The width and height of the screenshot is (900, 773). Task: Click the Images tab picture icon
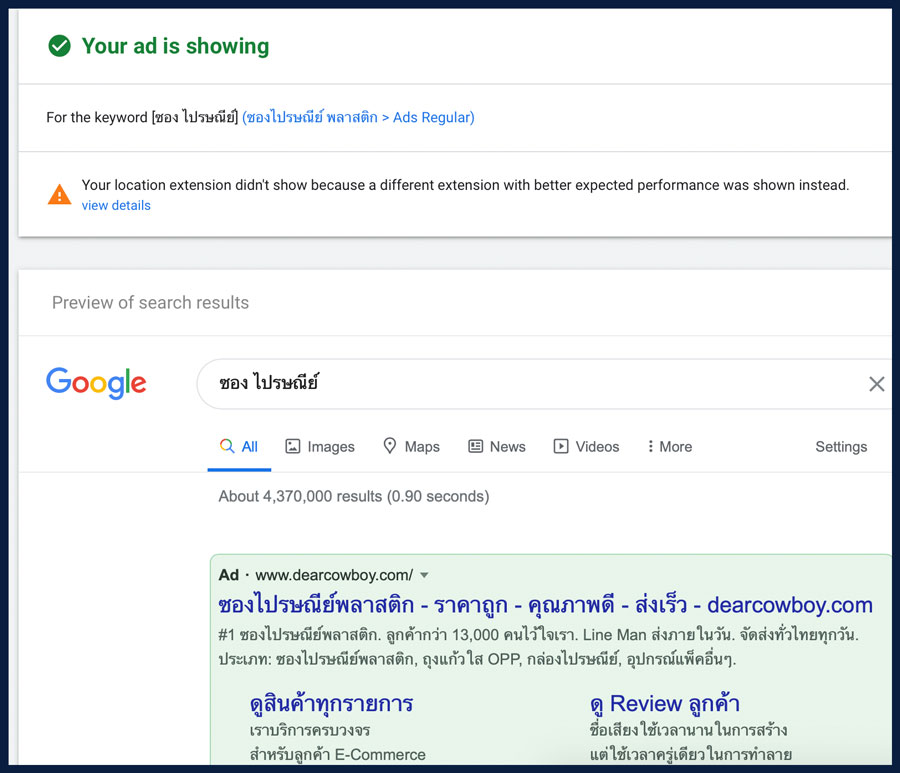click(293, 446)
